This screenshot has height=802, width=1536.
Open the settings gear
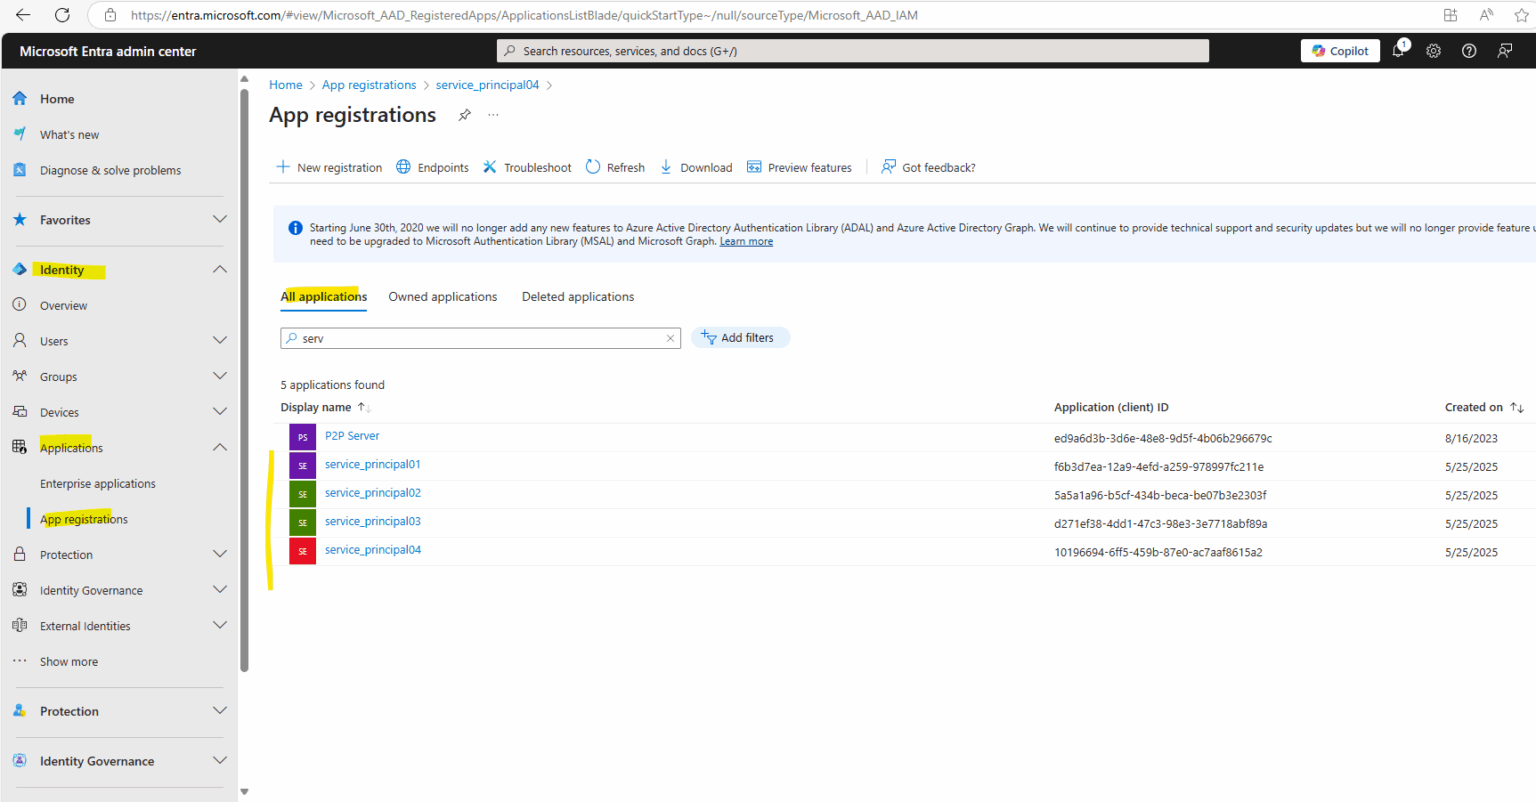click(1433, 50)
